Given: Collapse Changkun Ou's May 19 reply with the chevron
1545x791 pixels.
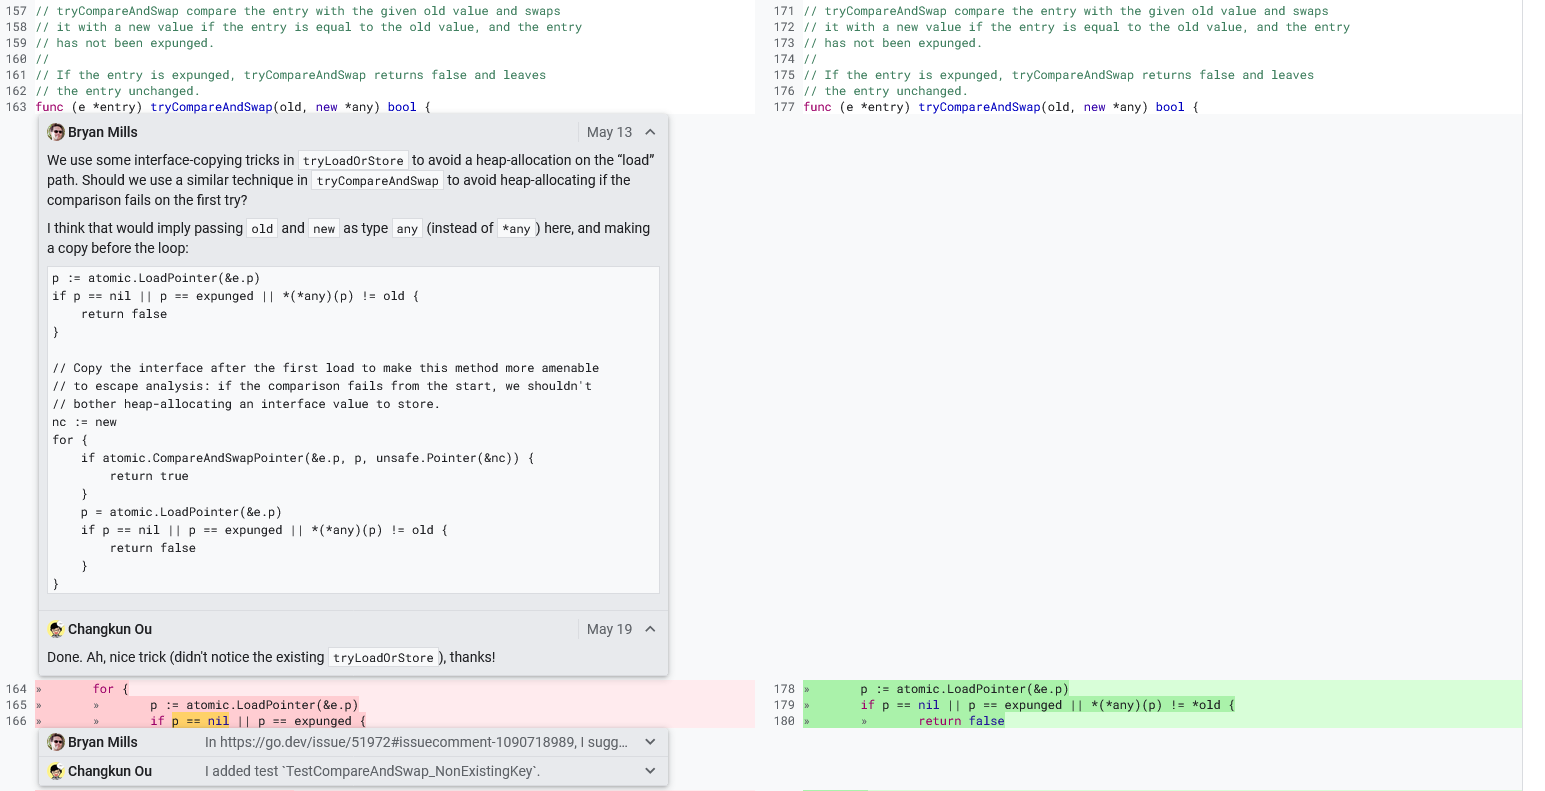Looking at the screenshot, I should pos(649,629).
